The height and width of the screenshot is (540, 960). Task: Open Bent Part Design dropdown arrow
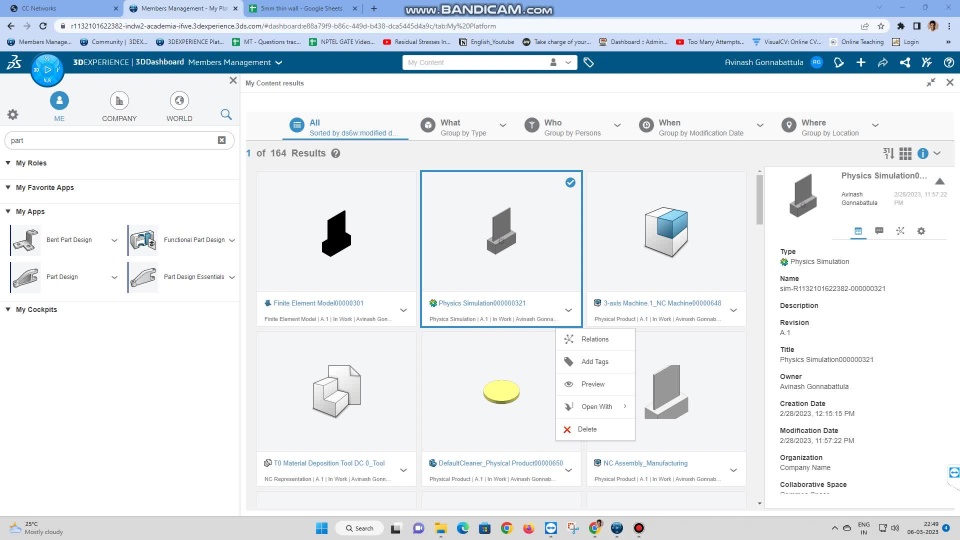(114, 240)
